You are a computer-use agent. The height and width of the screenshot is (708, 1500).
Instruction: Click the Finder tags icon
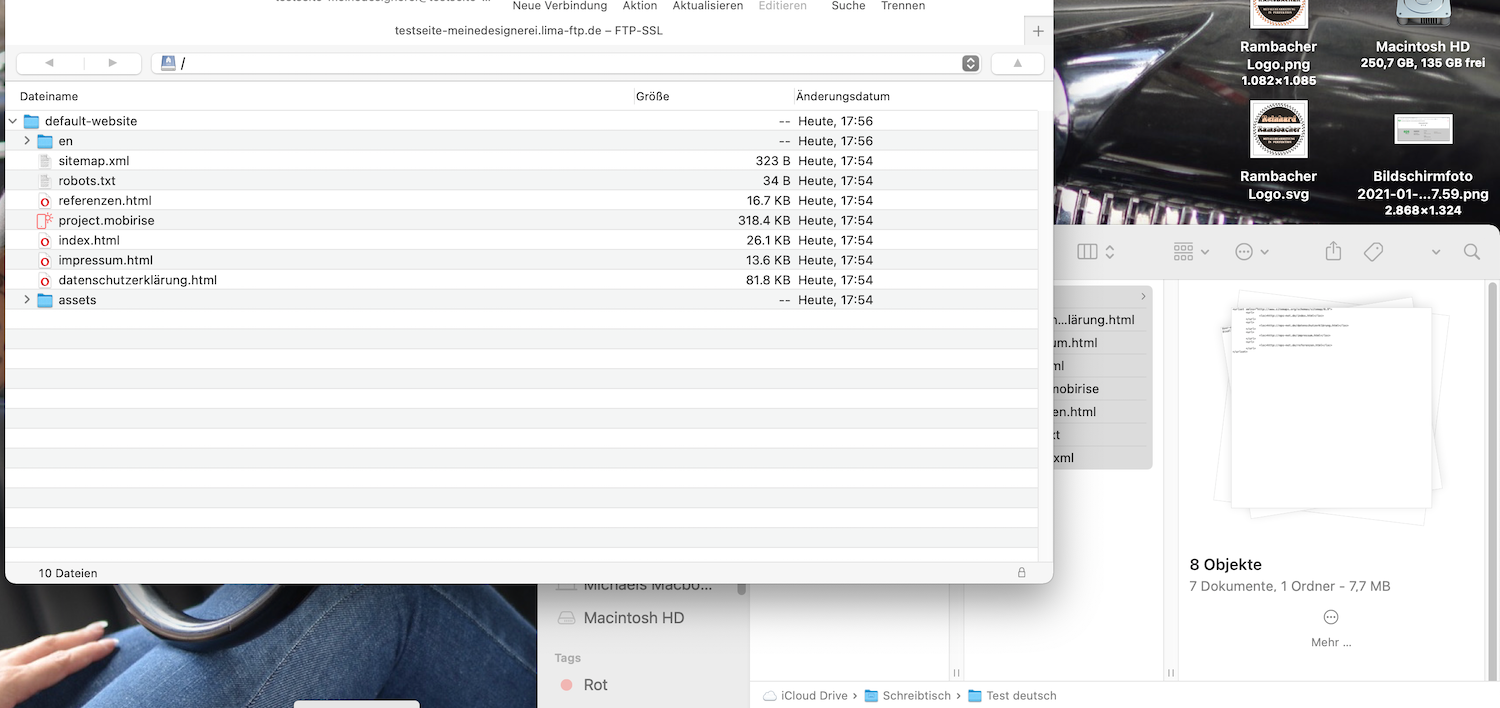[x=1373, y=252]
